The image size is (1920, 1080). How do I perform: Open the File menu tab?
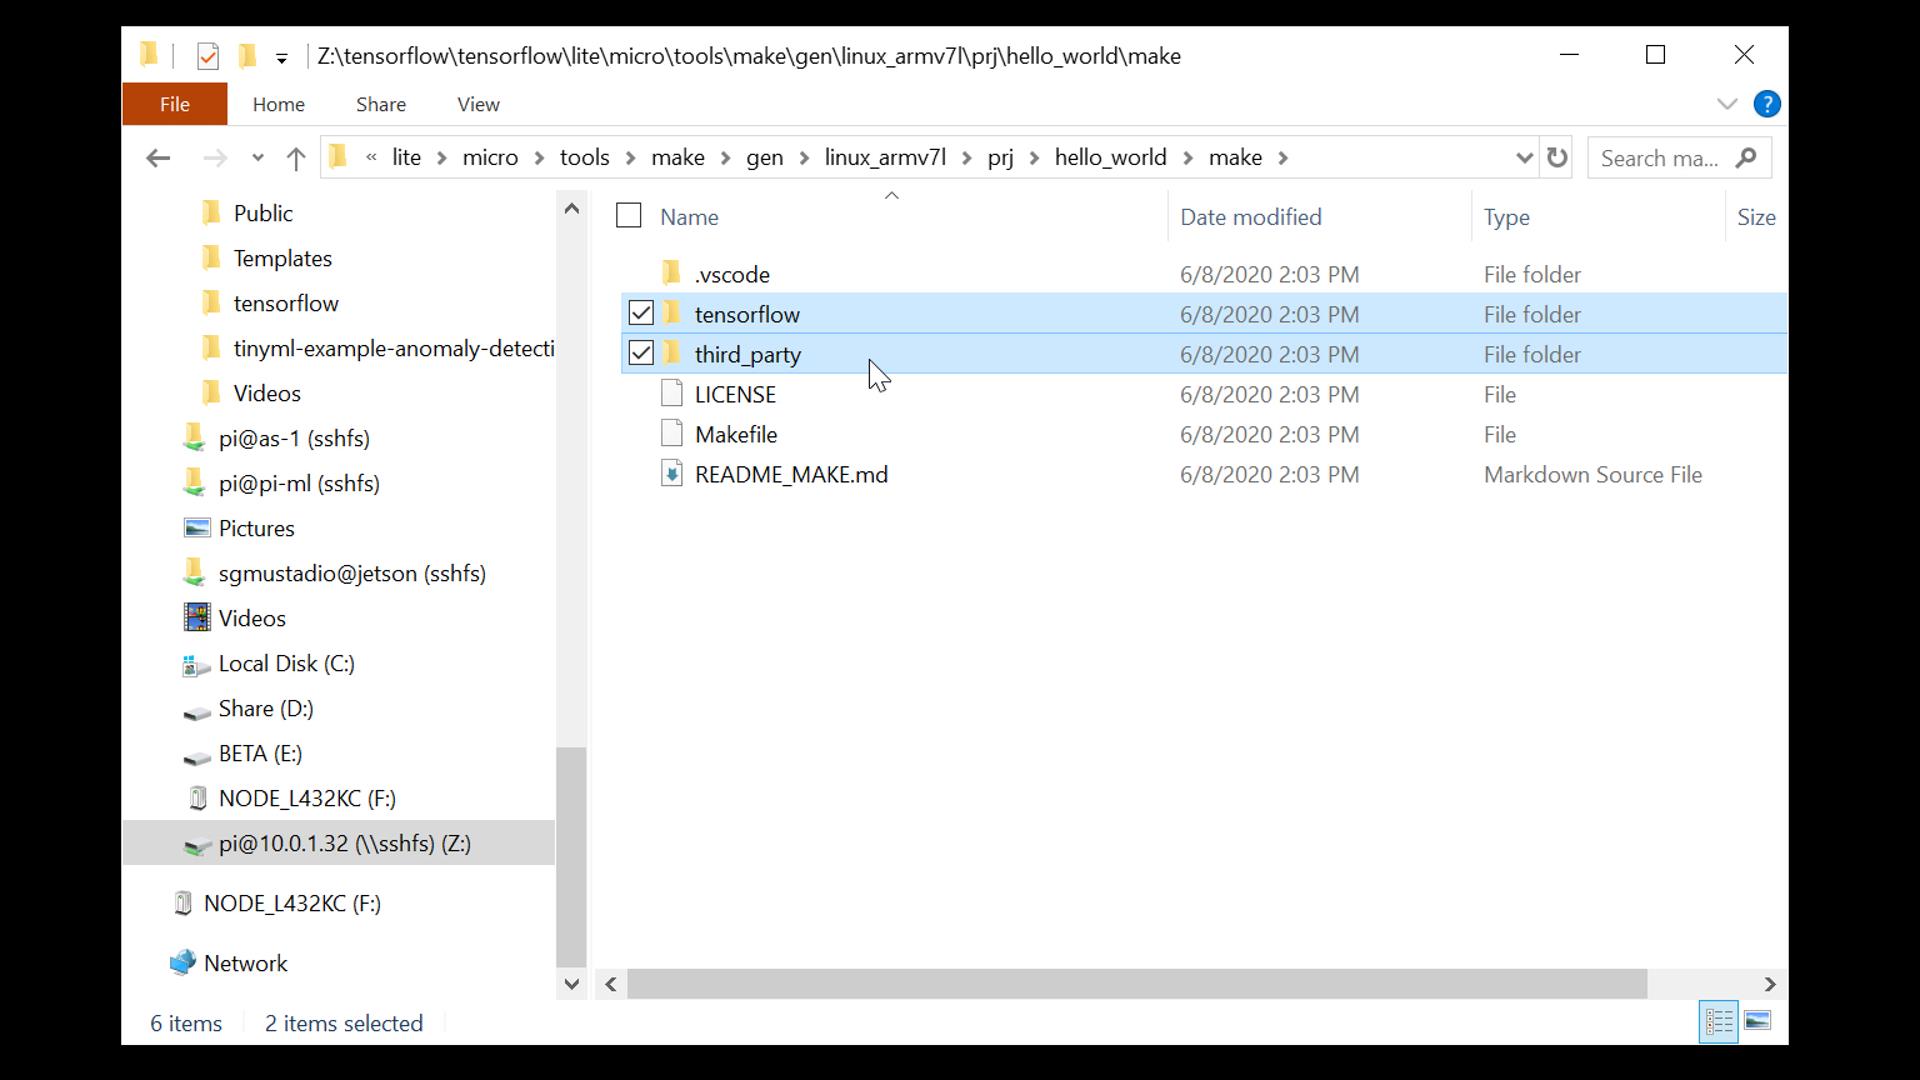click(x=175, y=104)
